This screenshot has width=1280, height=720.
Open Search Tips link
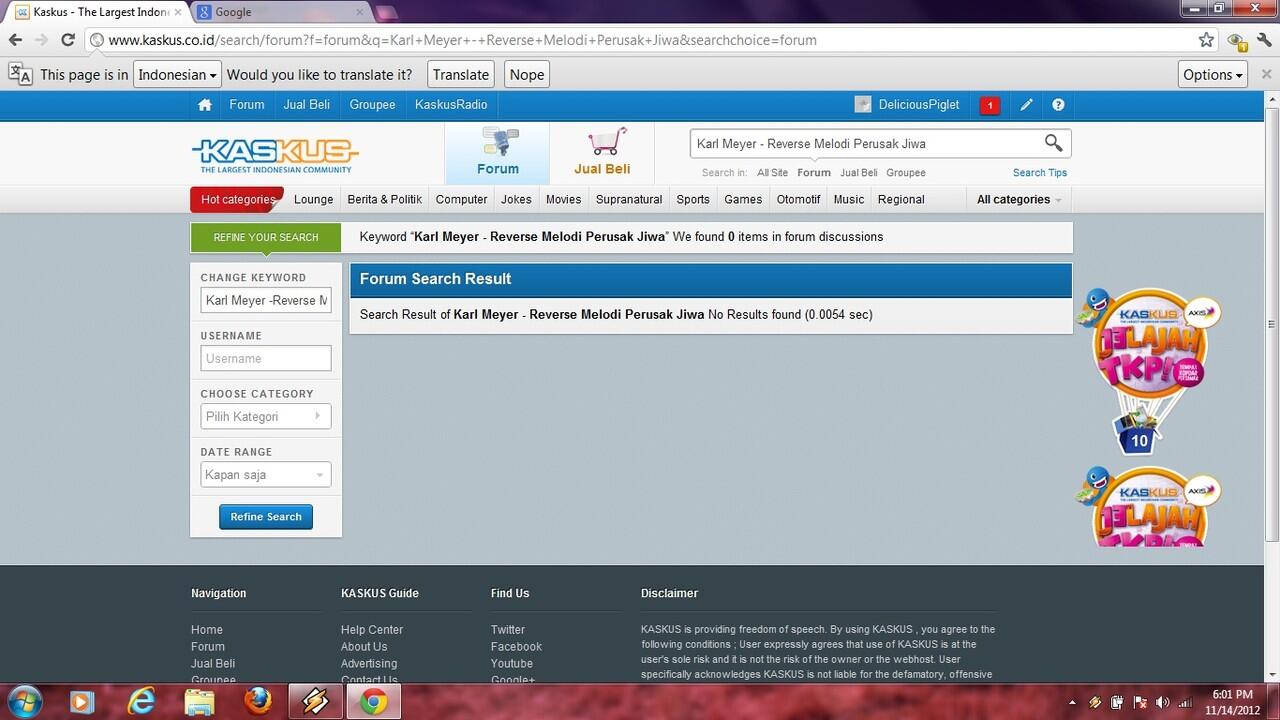click(1040, 173)
